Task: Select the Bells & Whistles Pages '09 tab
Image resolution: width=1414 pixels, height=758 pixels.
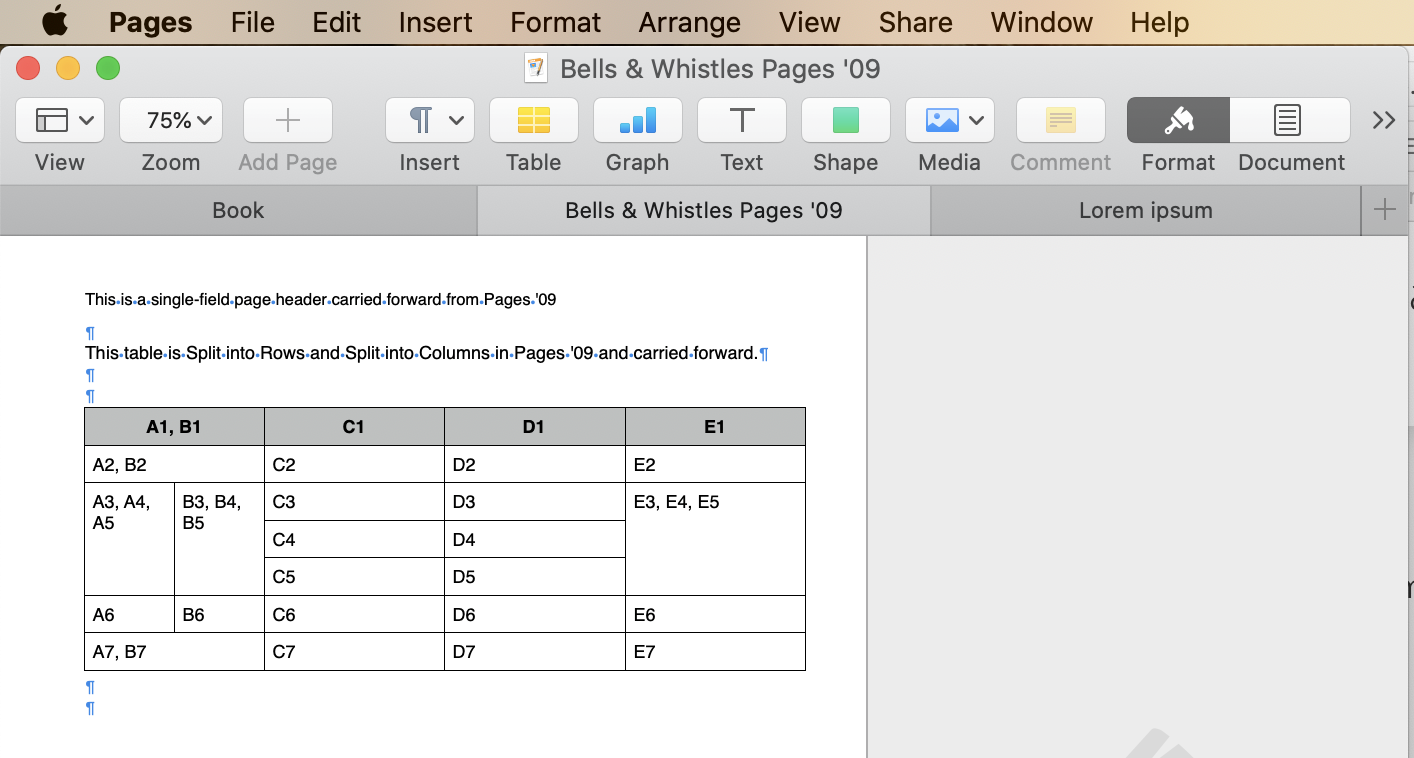Action: click(x=704, y=210)
